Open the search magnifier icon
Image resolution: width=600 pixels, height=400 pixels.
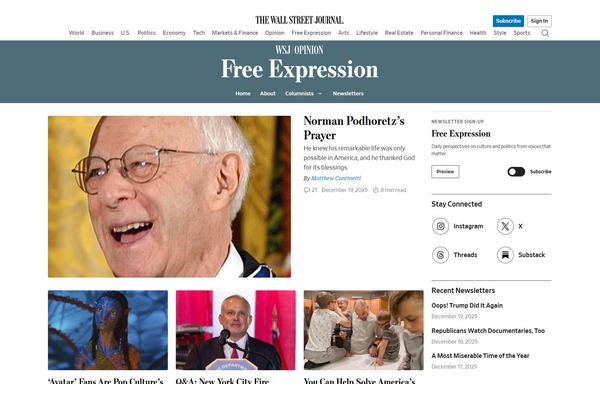pyautogui.click(x=545, y=33)
